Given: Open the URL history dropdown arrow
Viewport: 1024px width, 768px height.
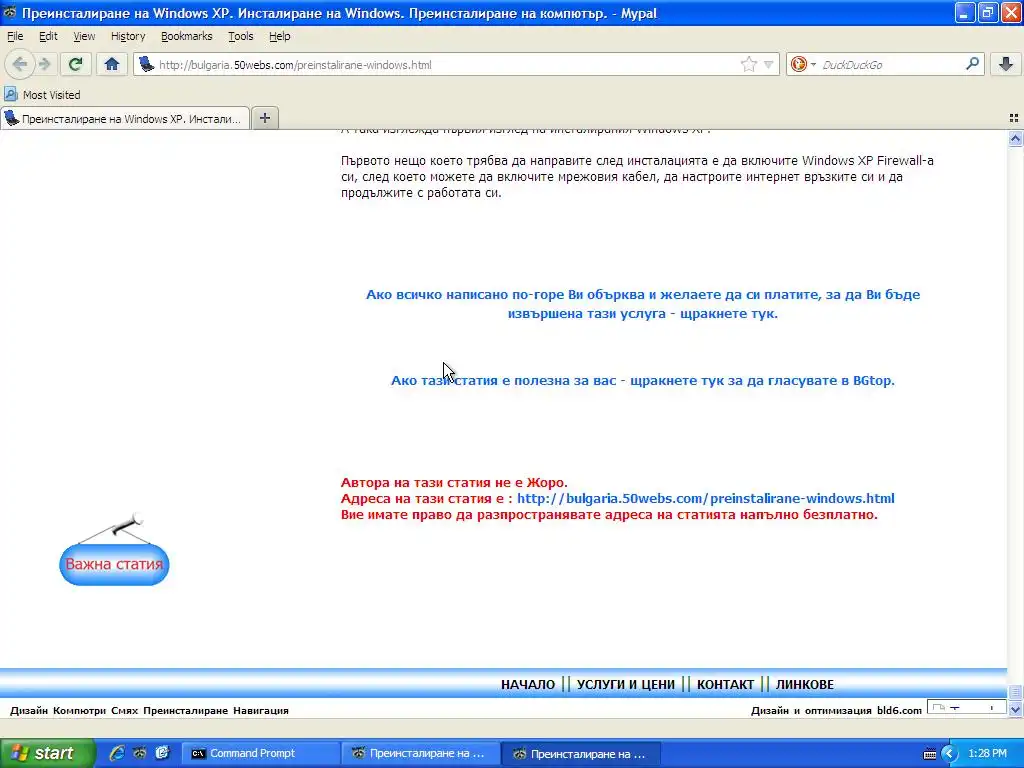Looking at the screenshot, I should coord(769,64).
